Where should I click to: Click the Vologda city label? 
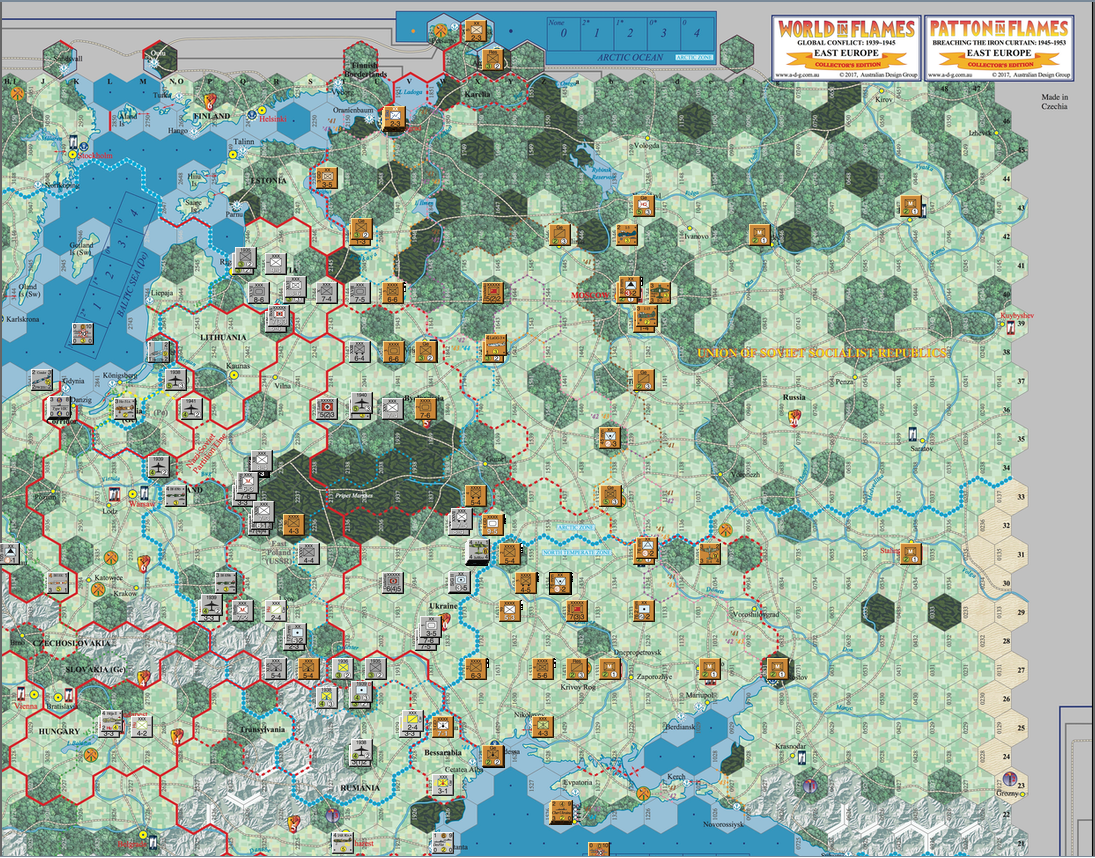(646, 145)
